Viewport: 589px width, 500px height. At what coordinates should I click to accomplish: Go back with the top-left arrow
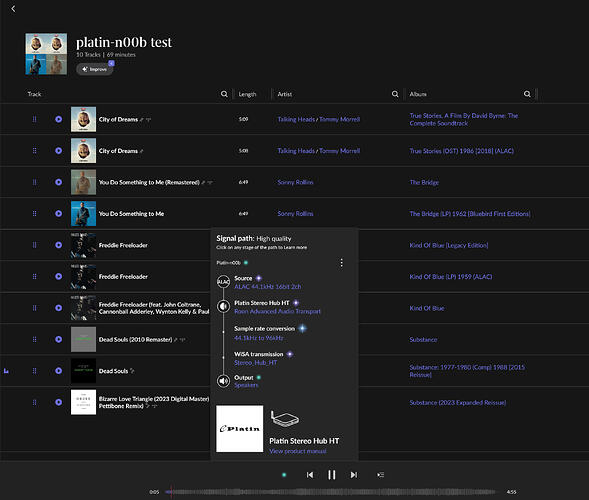coord(13,9)
